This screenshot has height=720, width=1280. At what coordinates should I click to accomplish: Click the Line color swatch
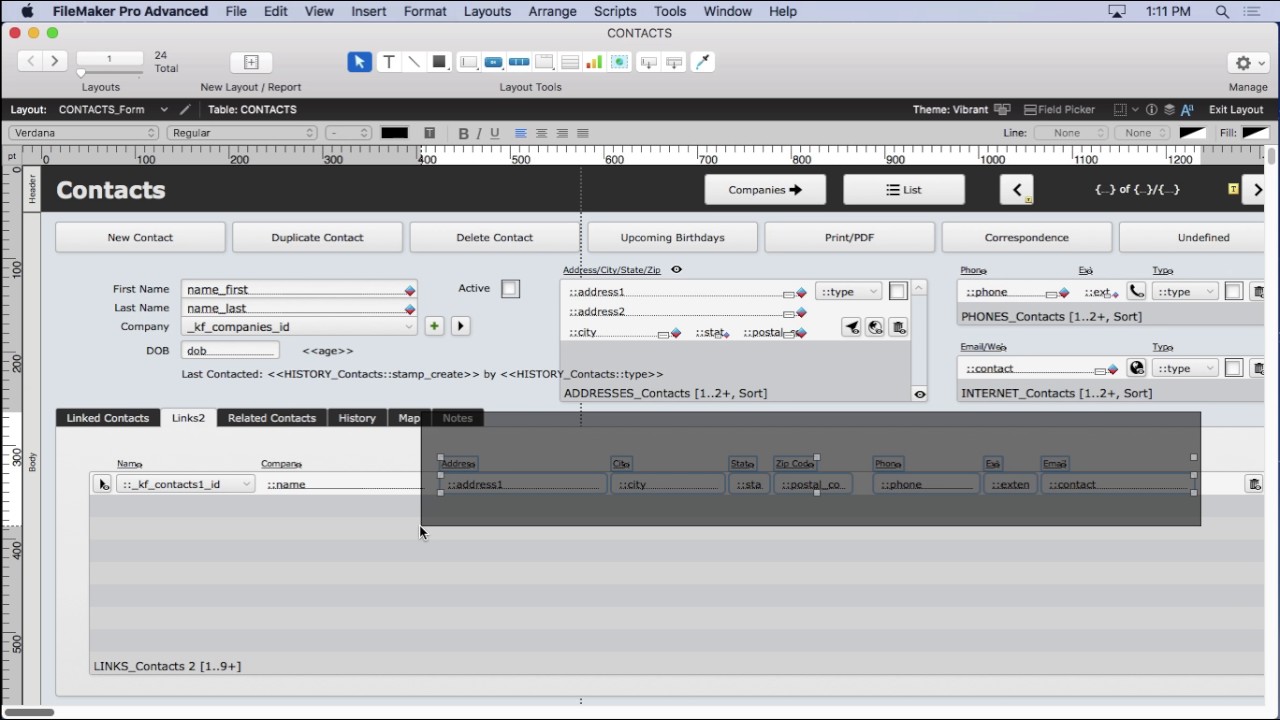1192,133
